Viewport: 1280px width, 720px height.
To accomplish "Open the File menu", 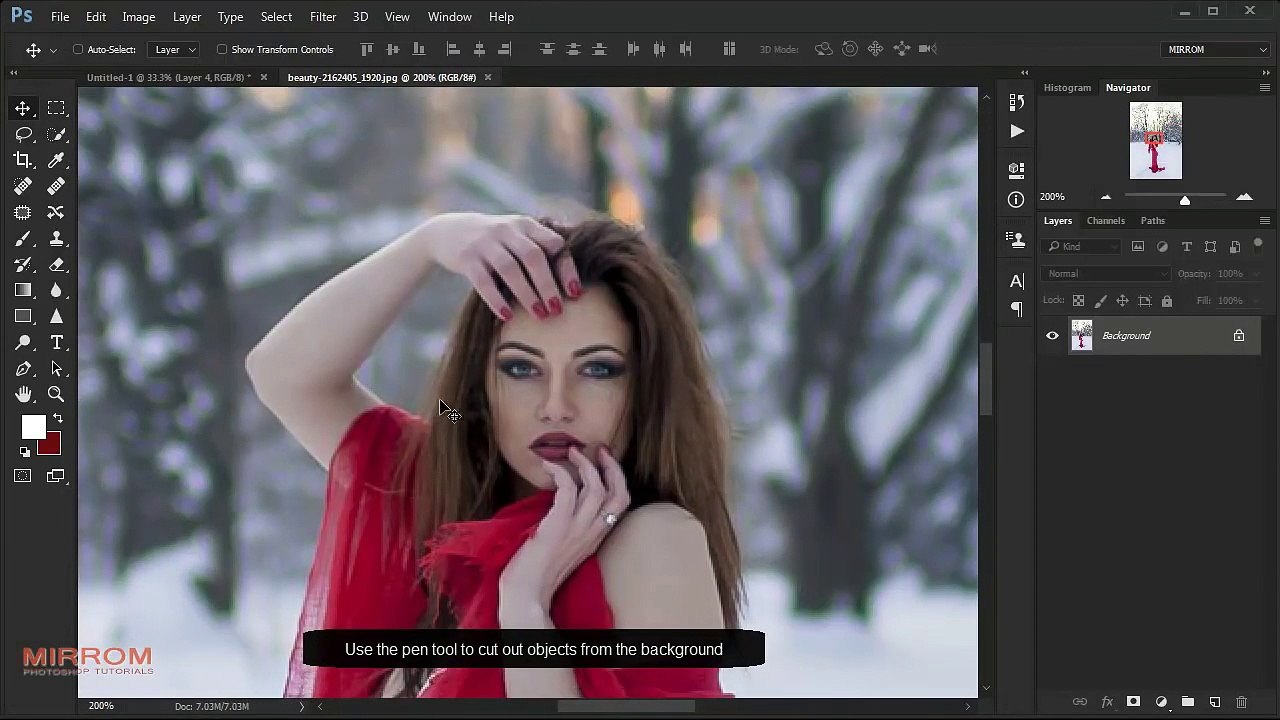I will 60,17.
